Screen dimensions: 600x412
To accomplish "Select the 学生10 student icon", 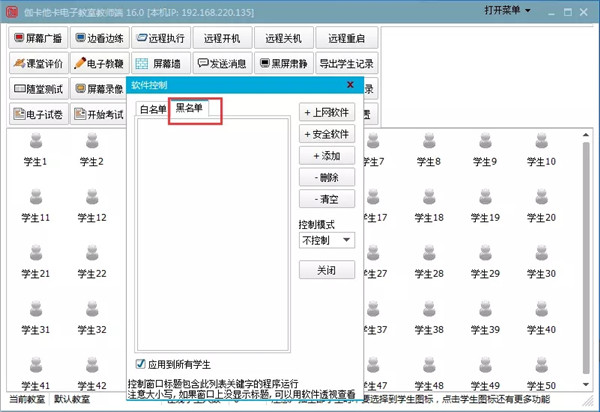I will pos(546,150).
